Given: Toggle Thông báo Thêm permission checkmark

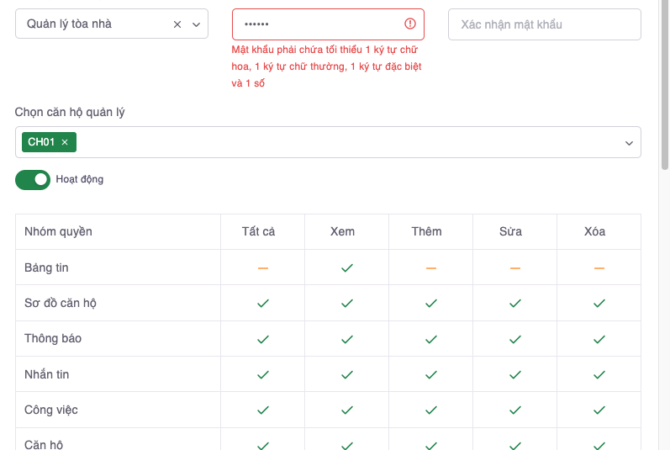Looking at the screenshot, I should 431,339.
